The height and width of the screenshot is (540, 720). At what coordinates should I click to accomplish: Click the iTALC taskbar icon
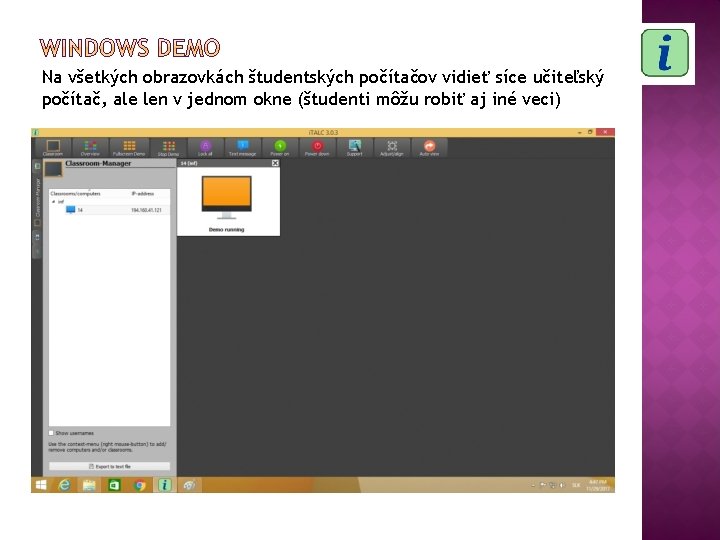click(164, 485)
